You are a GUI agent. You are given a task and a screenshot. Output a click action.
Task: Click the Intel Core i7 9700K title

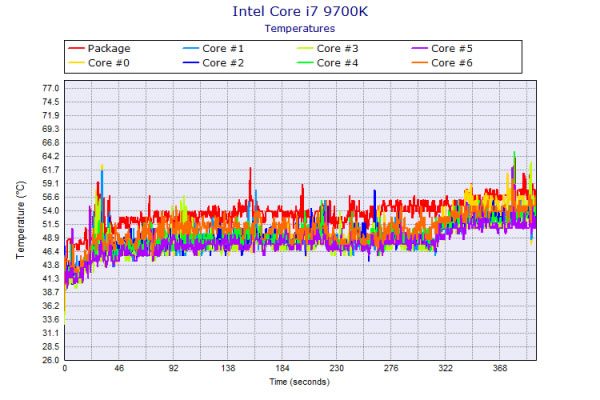click(300, 11)
